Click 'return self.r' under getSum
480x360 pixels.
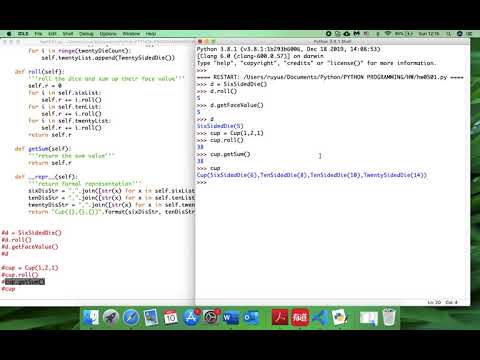(x=50, y=163)
